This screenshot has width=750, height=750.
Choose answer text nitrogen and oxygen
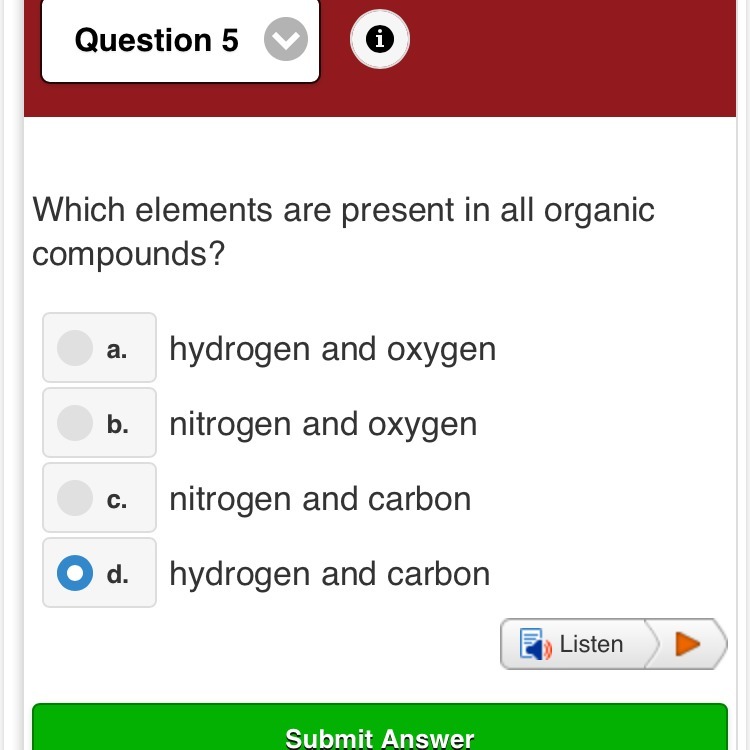323,424
